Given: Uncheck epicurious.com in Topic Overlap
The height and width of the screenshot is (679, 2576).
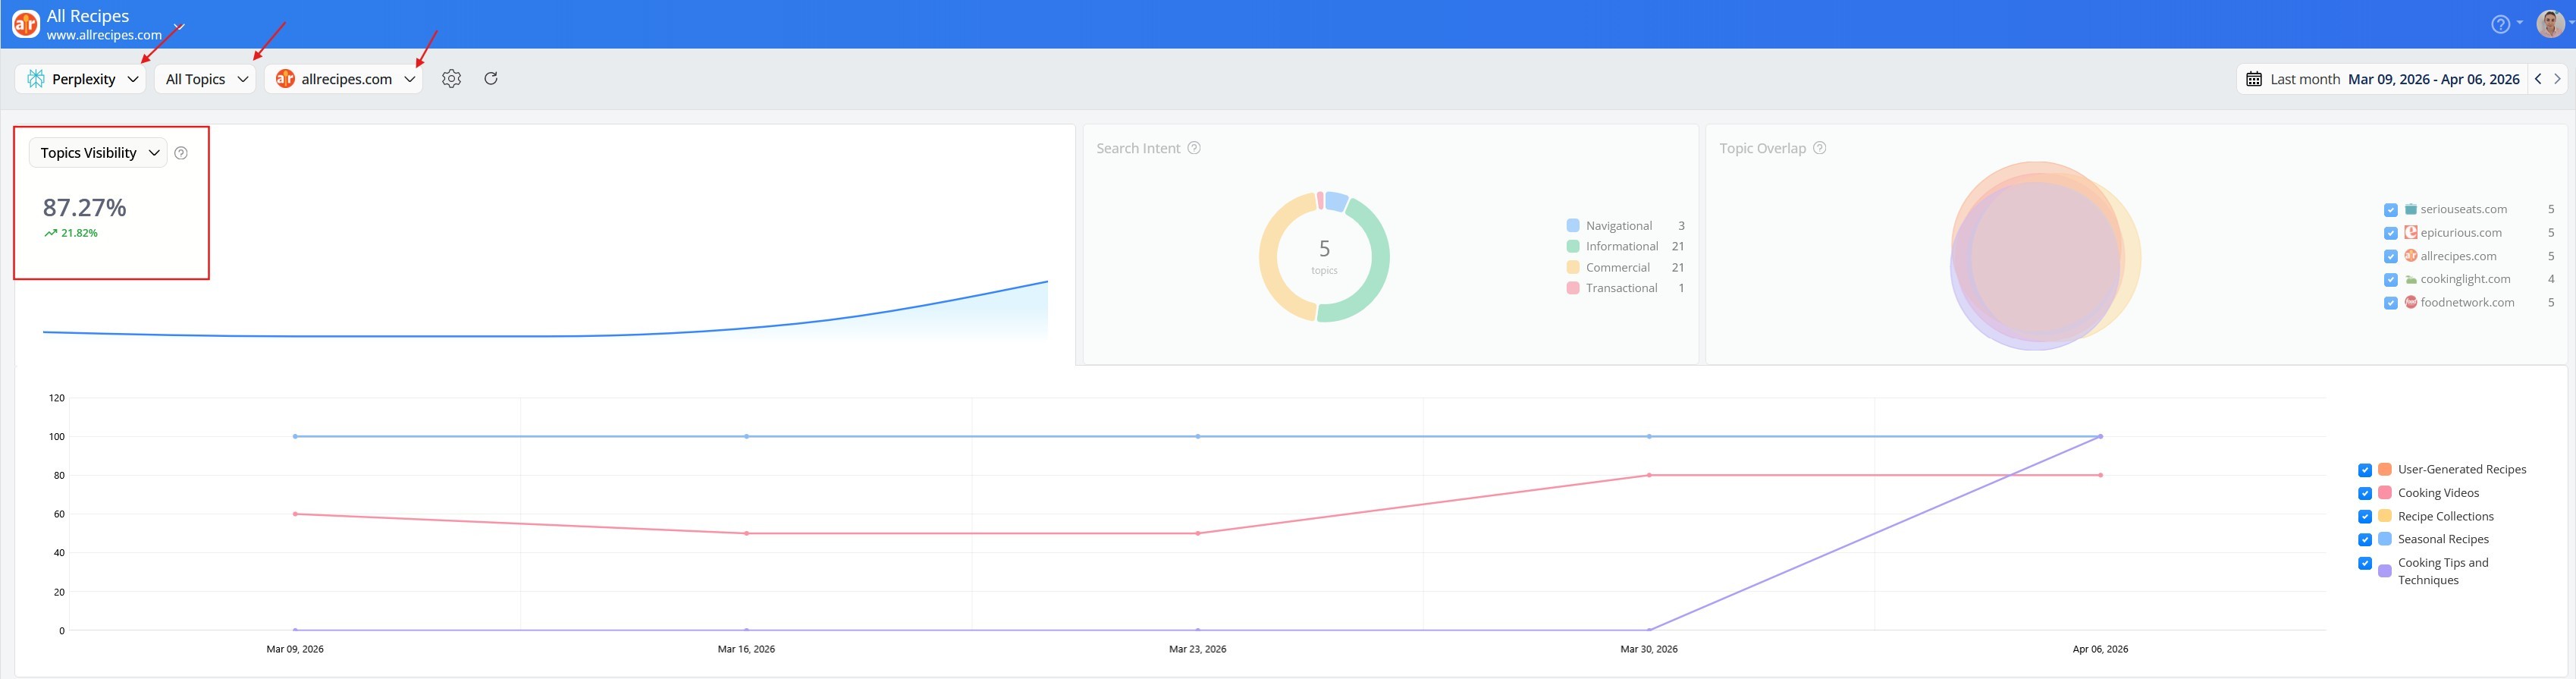Looking at the screenshot, I should [2390, 233].
